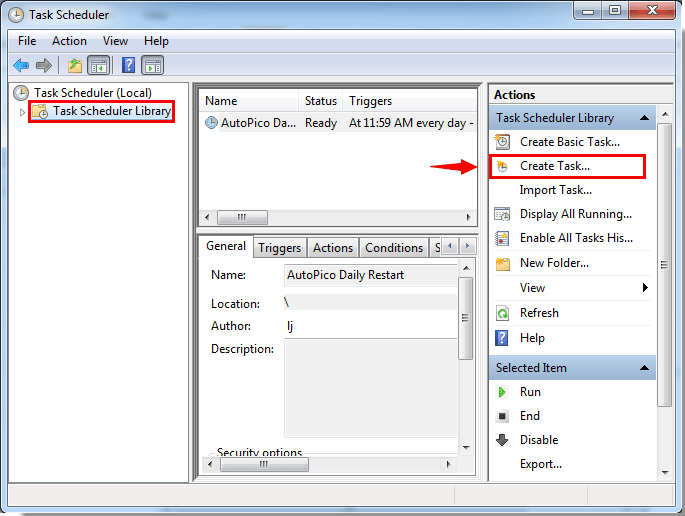This screenshot has height=516, width=685.
Task: Click the Up one level folder icon
Action: coord(75,66)
